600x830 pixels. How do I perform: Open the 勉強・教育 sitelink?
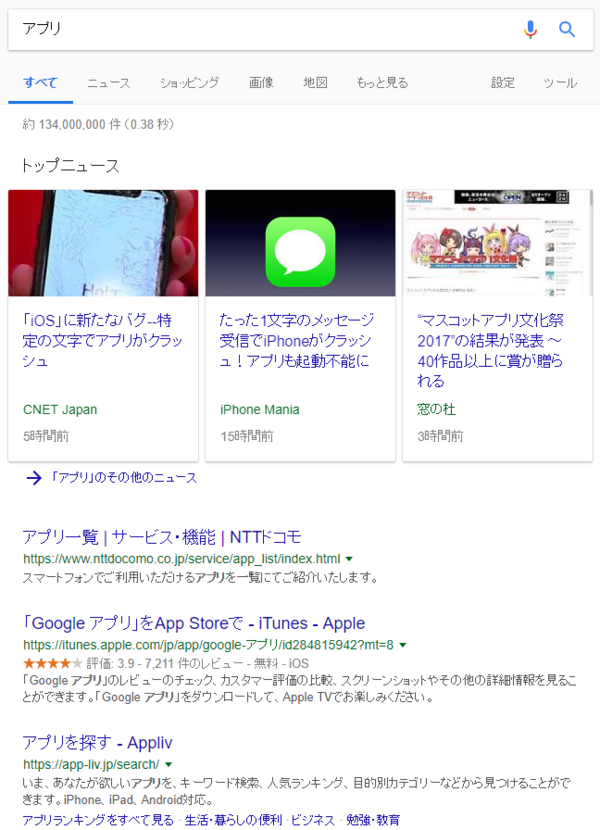pyautogui.click(x=373, y=820)
